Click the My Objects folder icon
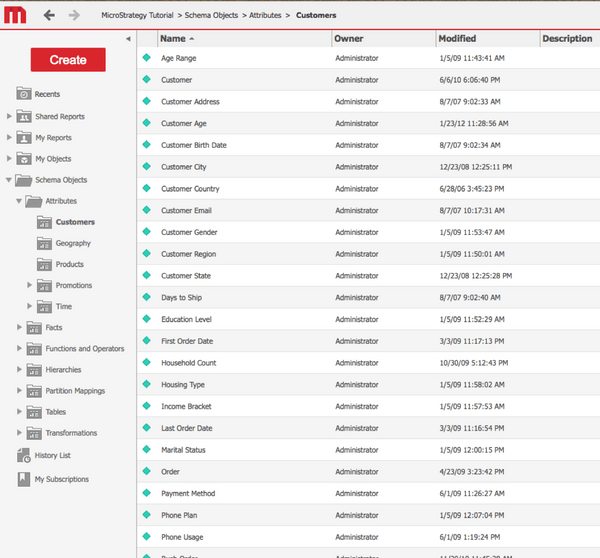 pyautogui.click(x=24, y=158)
